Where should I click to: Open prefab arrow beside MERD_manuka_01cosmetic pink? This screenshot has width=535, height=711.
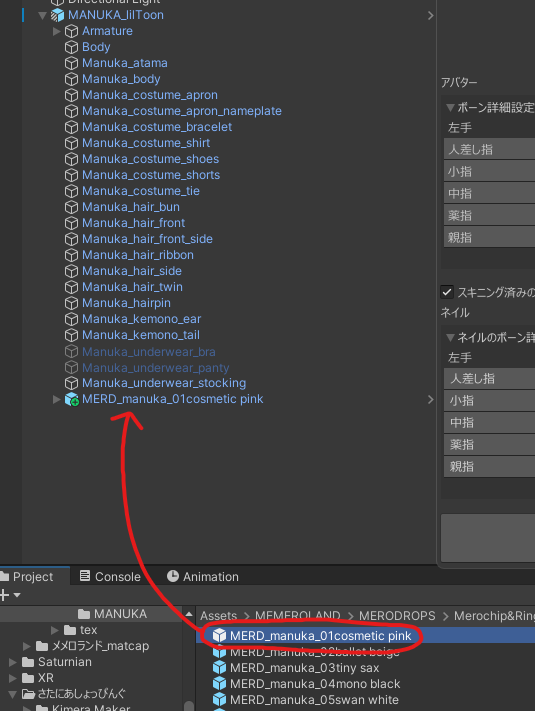point(430,399)
